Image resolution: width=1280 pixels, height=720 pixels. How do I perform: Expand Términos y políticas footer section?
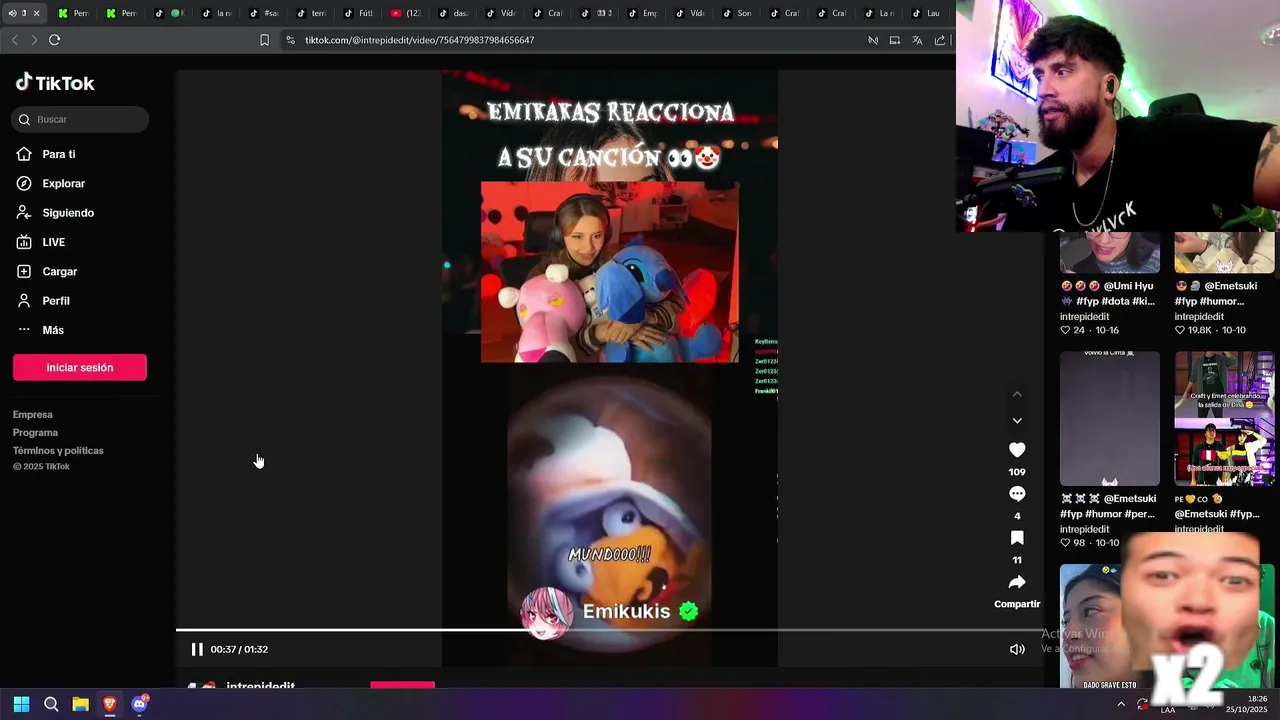(58, 451)
